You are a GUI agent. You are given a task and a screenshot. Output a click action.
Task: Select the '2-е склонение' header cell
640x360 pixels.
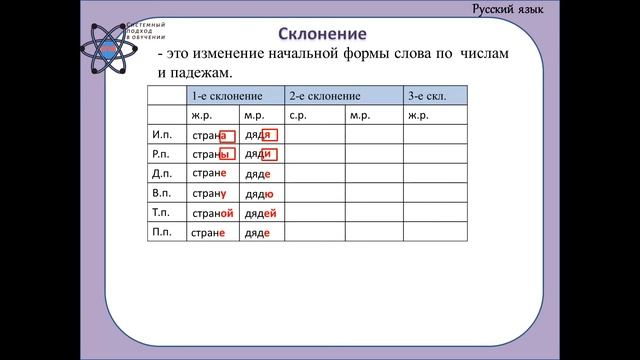[344, 96]
